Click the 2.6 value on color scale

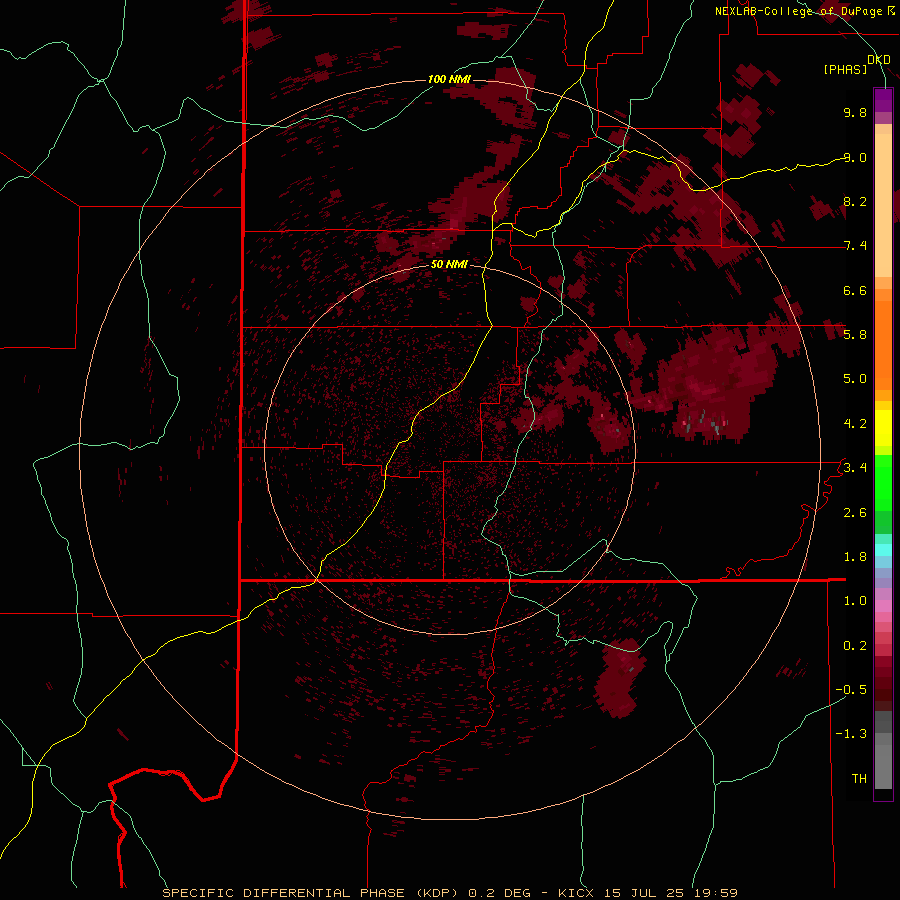coord(855,513)
